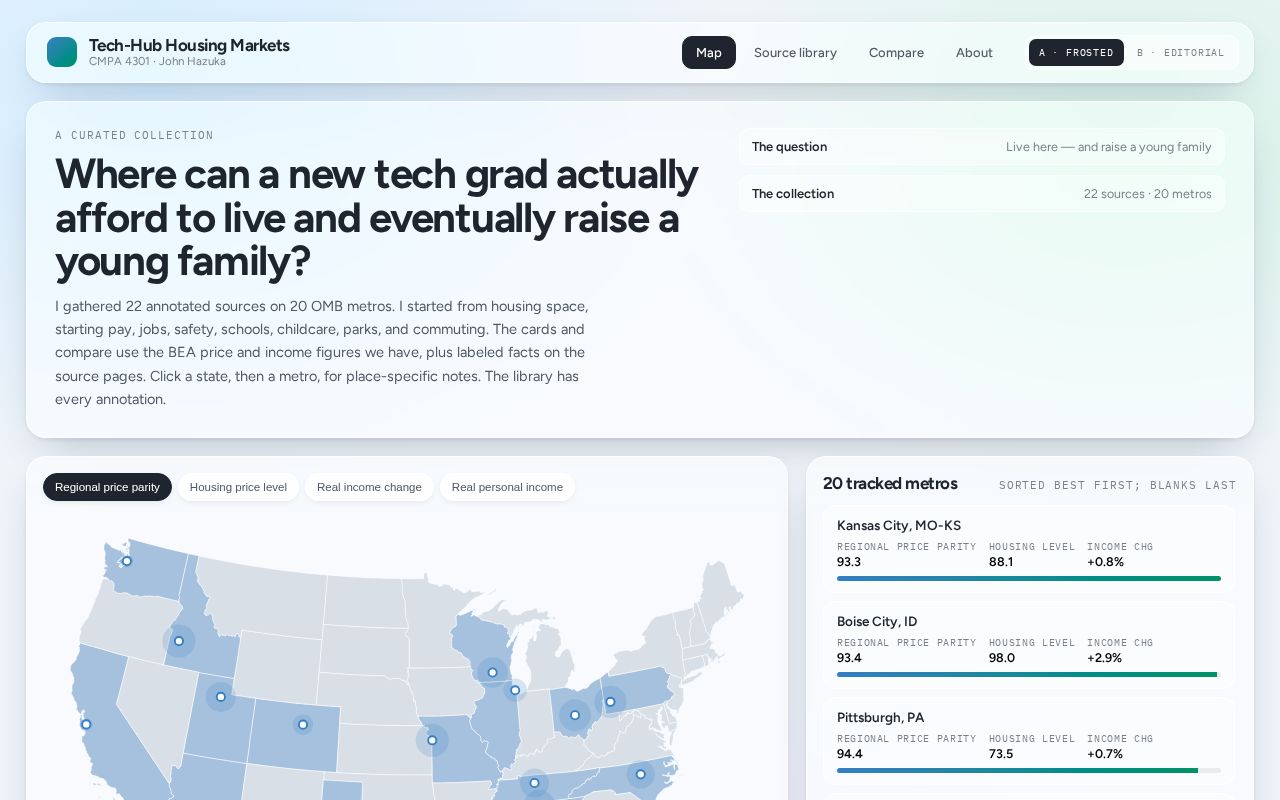Click the teal Tech-Hub Housing Markets logo
This screenshot has height=800, width=1280.
click(62, 52)
